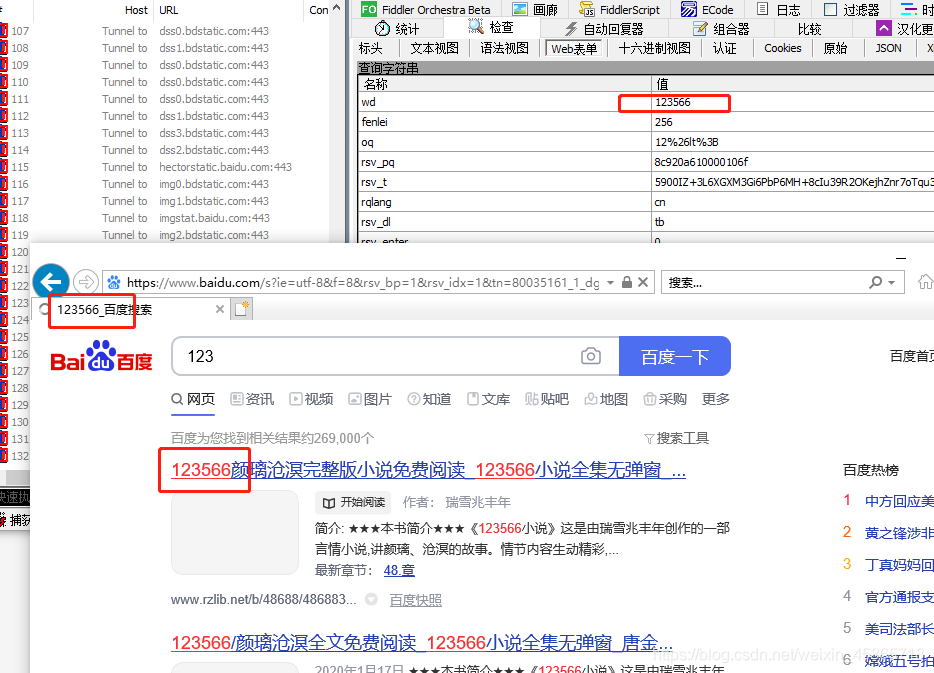Open the address bar dropdown arrow
The width and height of the screenshot is (934, 673).
611,283
